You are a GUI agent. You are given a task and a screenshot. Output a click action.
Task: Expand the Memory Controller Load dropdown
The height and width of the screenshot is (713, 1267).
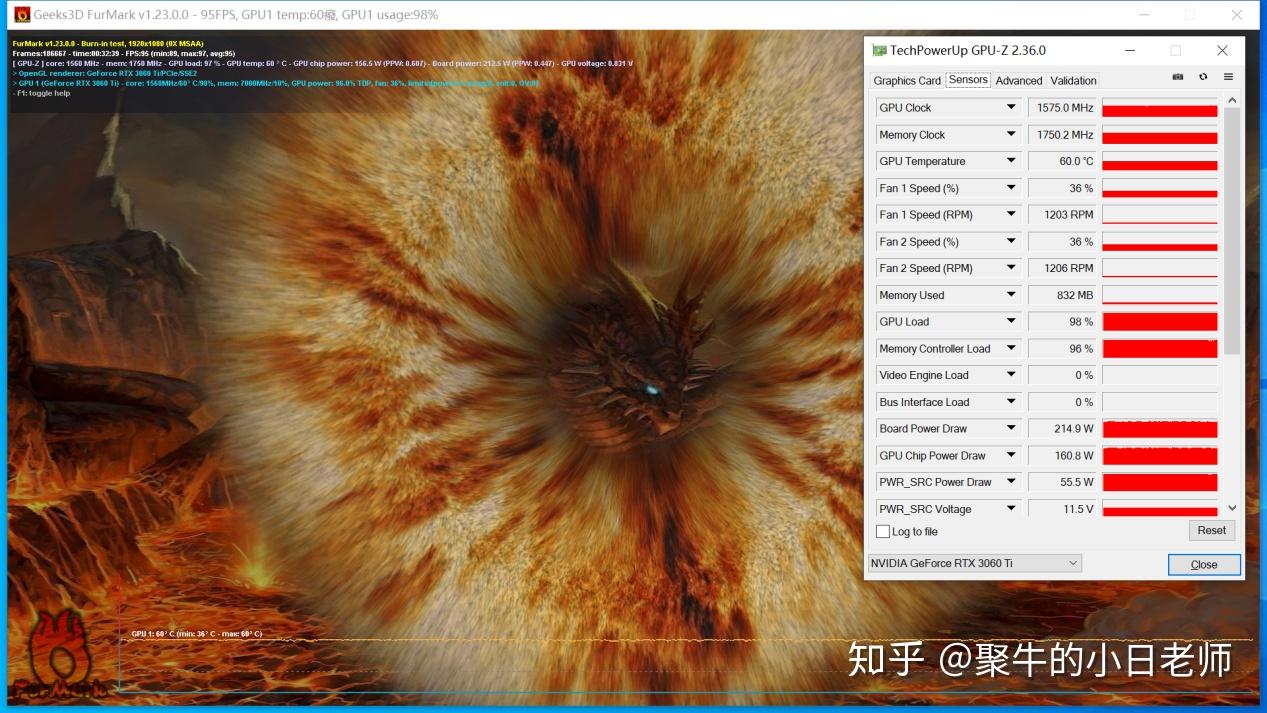click(x=1011, y=348)
